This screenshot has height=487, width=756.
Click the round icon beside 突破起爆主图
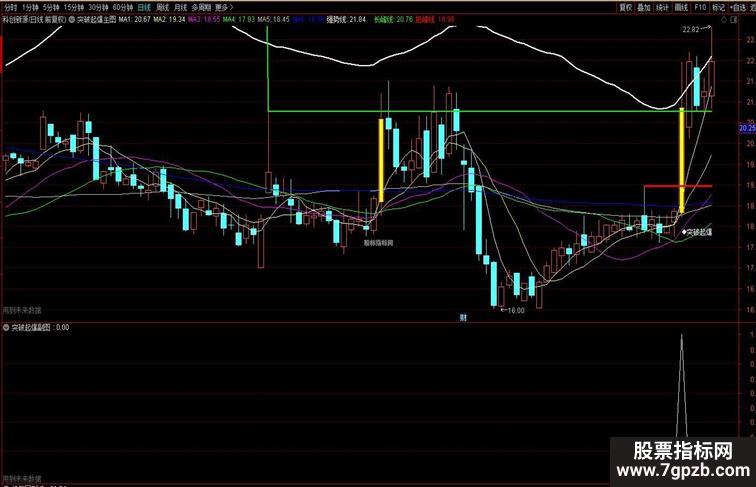(72, 20)
